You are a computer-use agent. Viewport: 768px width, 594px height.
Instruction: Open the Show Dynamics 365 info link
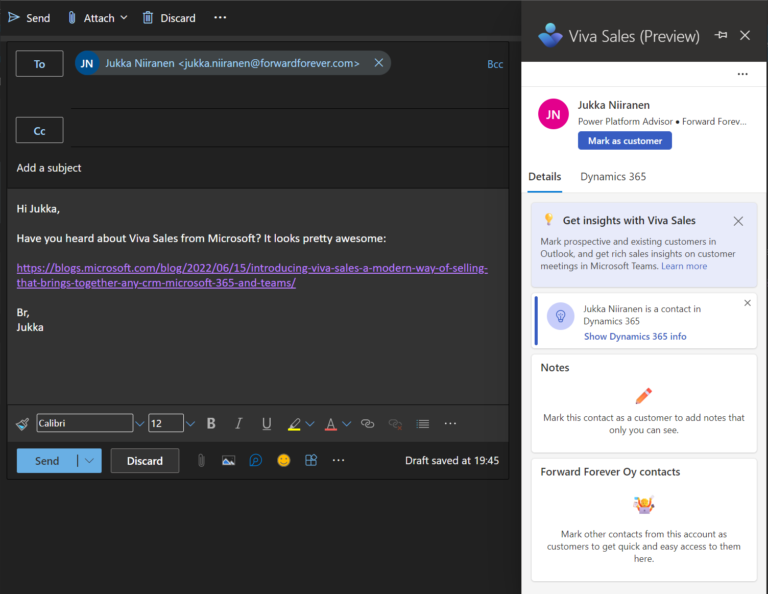(635, 336)
